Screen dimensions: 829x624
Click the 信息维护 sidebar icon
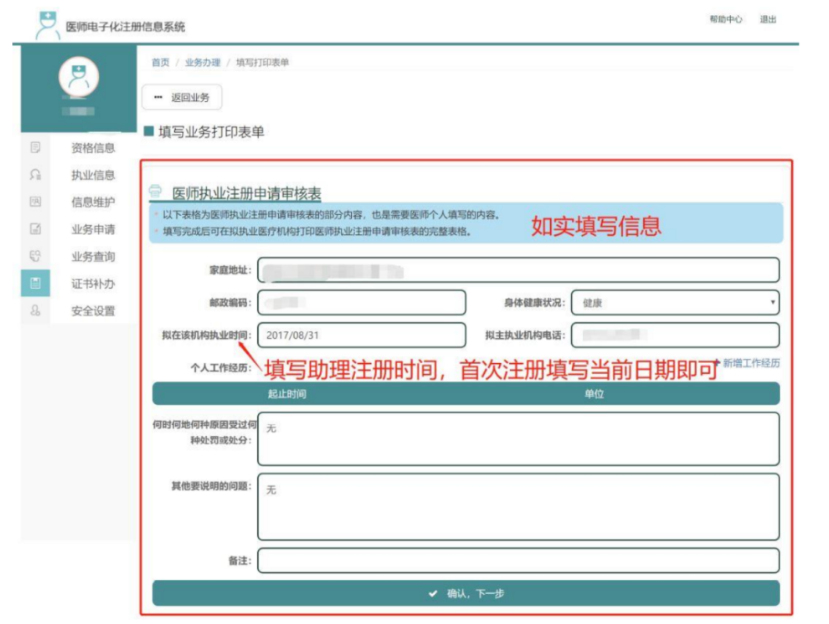click(35, 201)
